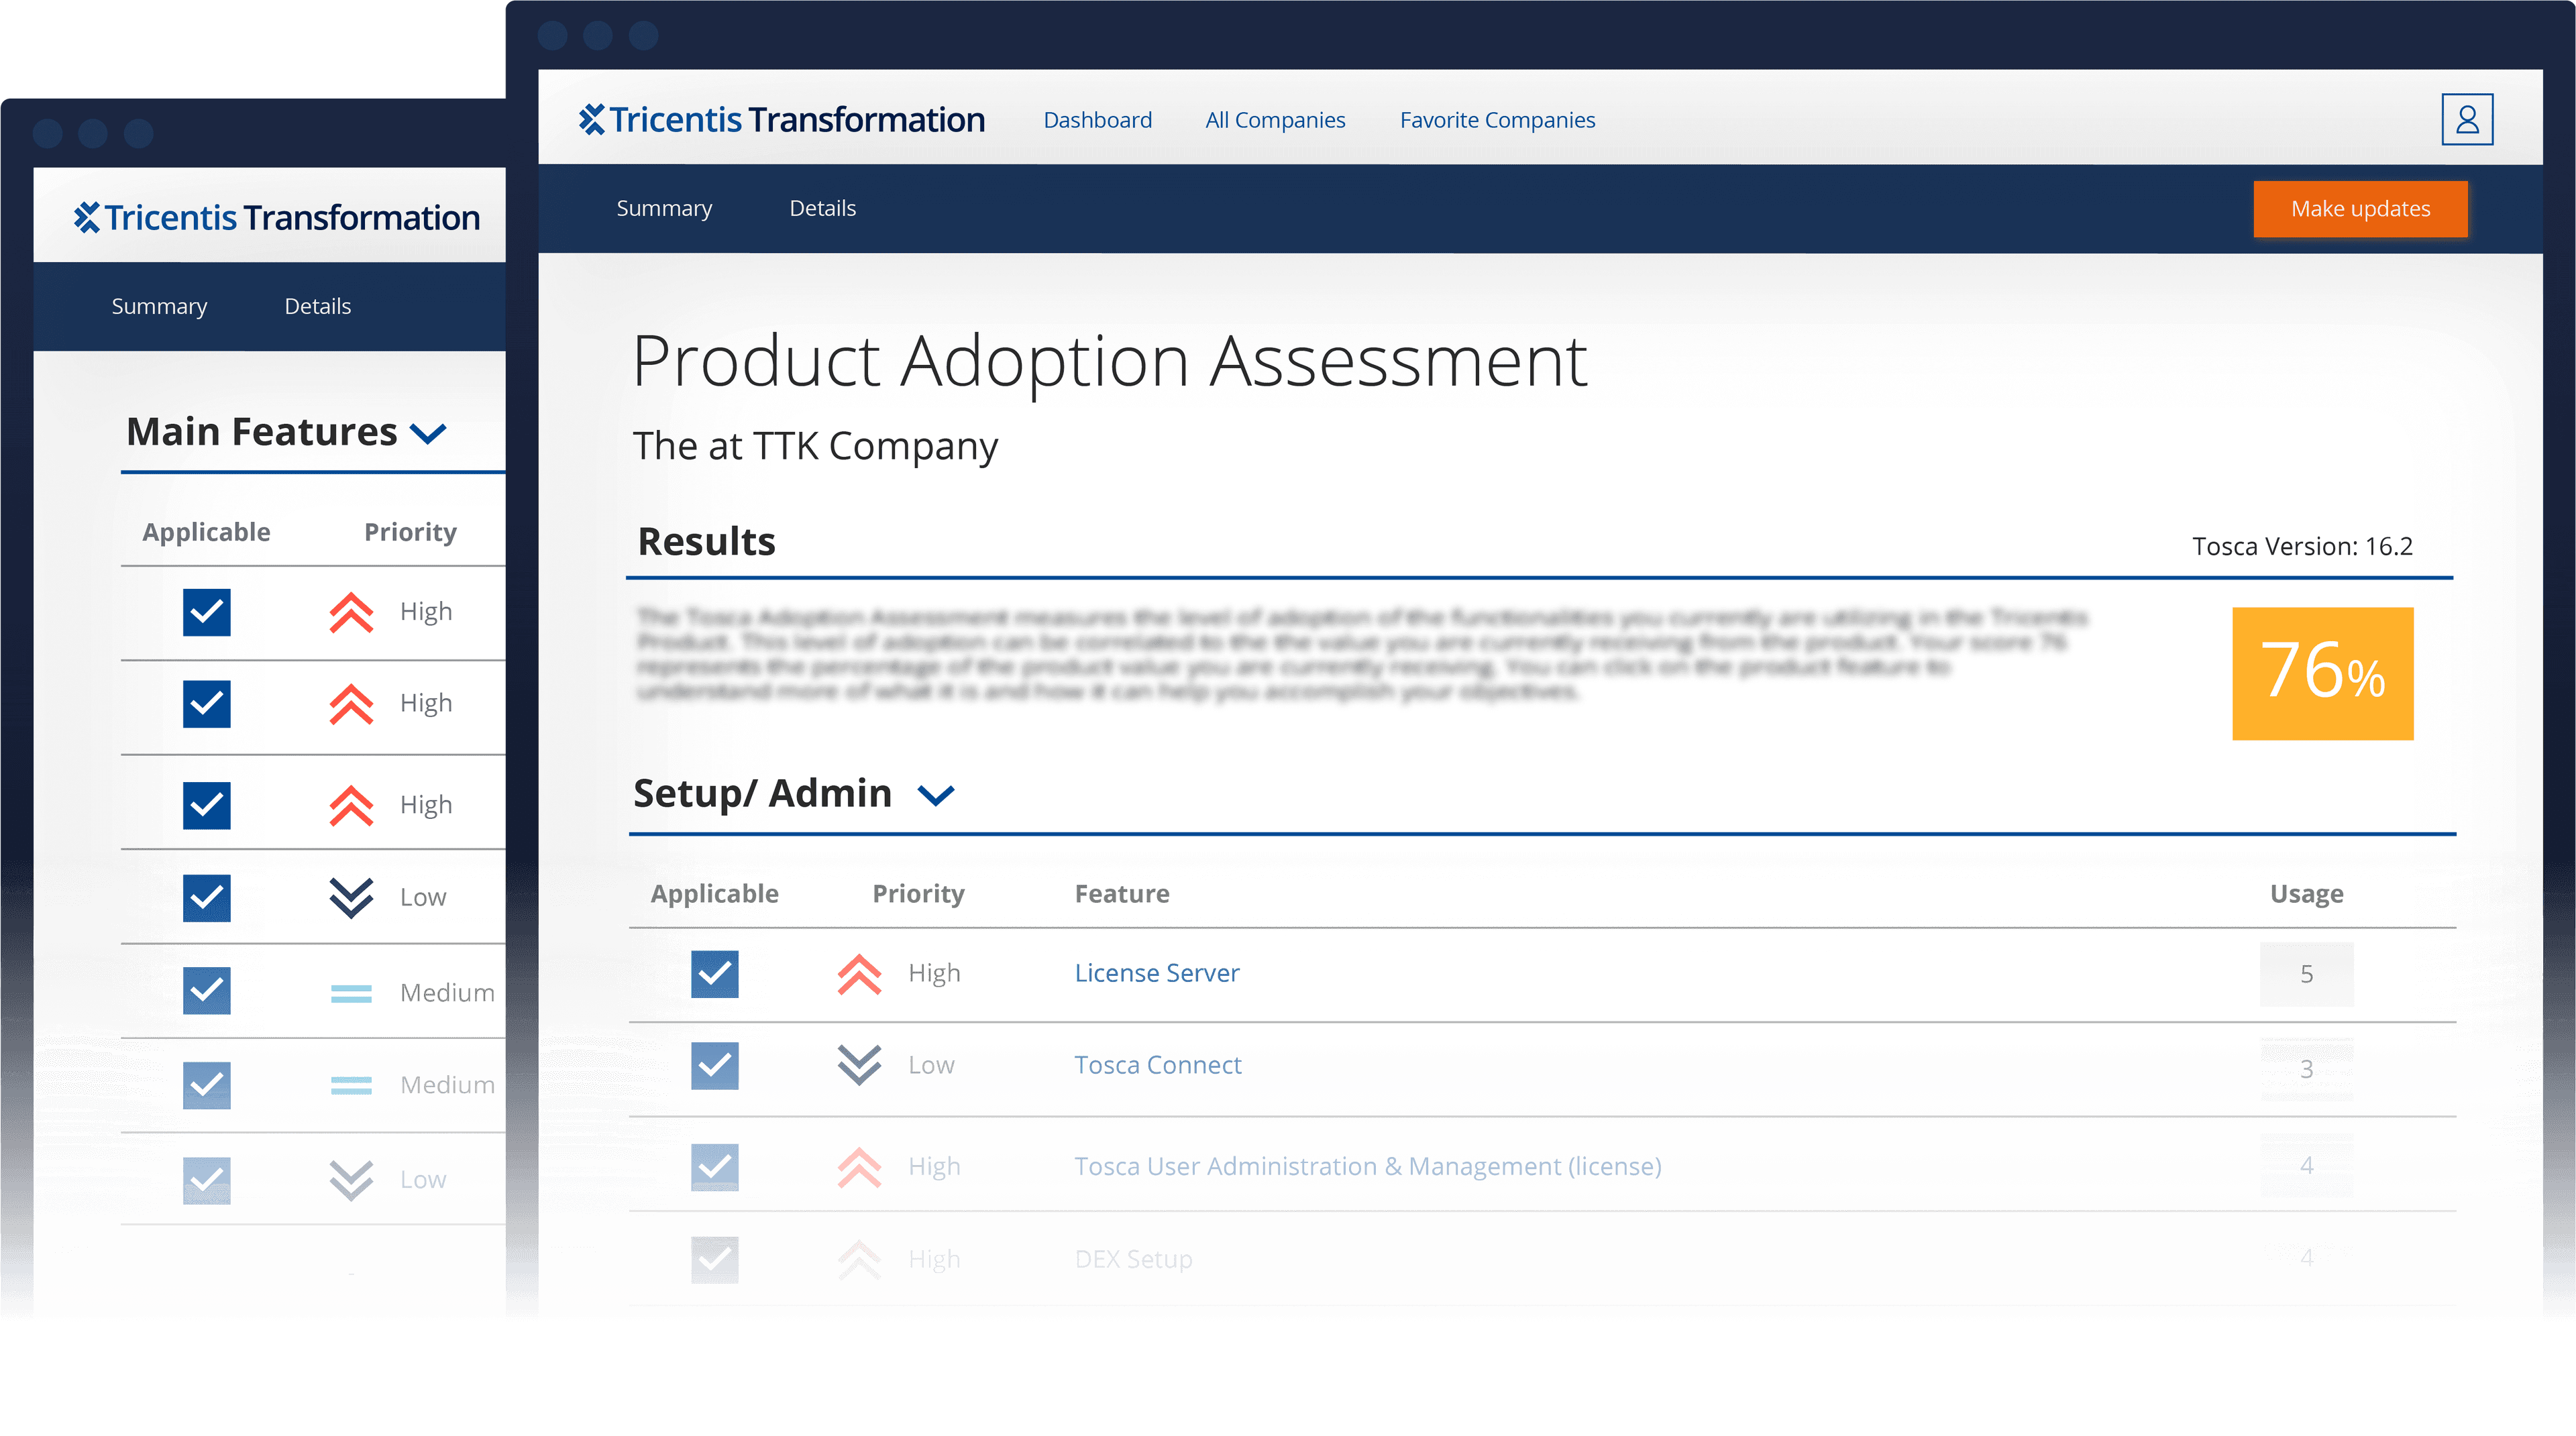The height and width of the screenshot is (1436, 2576).
Task: Click second Medium priority icon in Main Features
Action: (x=351, y=1085)
